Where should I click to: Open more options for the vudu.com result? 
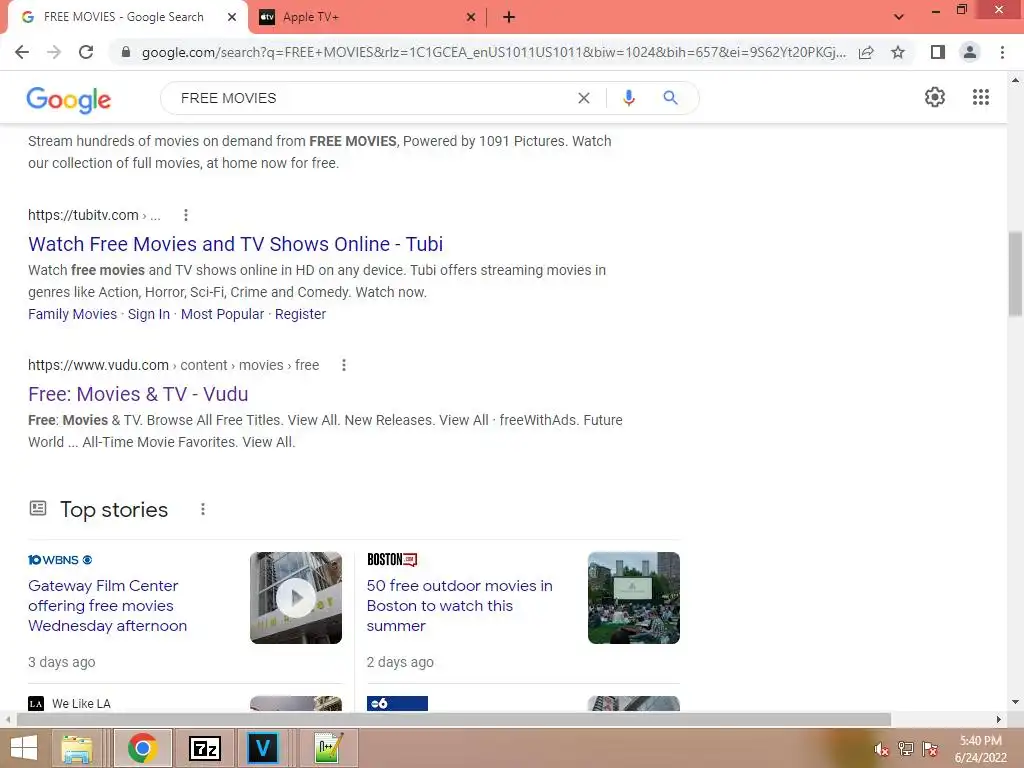[x=344, y=365]
